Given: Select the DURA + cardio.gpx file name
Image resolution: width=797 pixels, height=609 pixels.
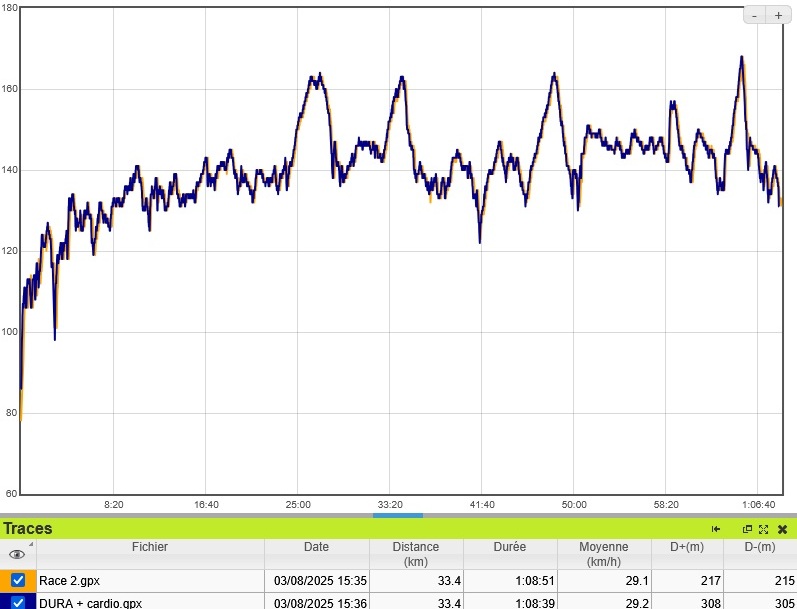Looking at the screenshot, I should tap(90, 603).
